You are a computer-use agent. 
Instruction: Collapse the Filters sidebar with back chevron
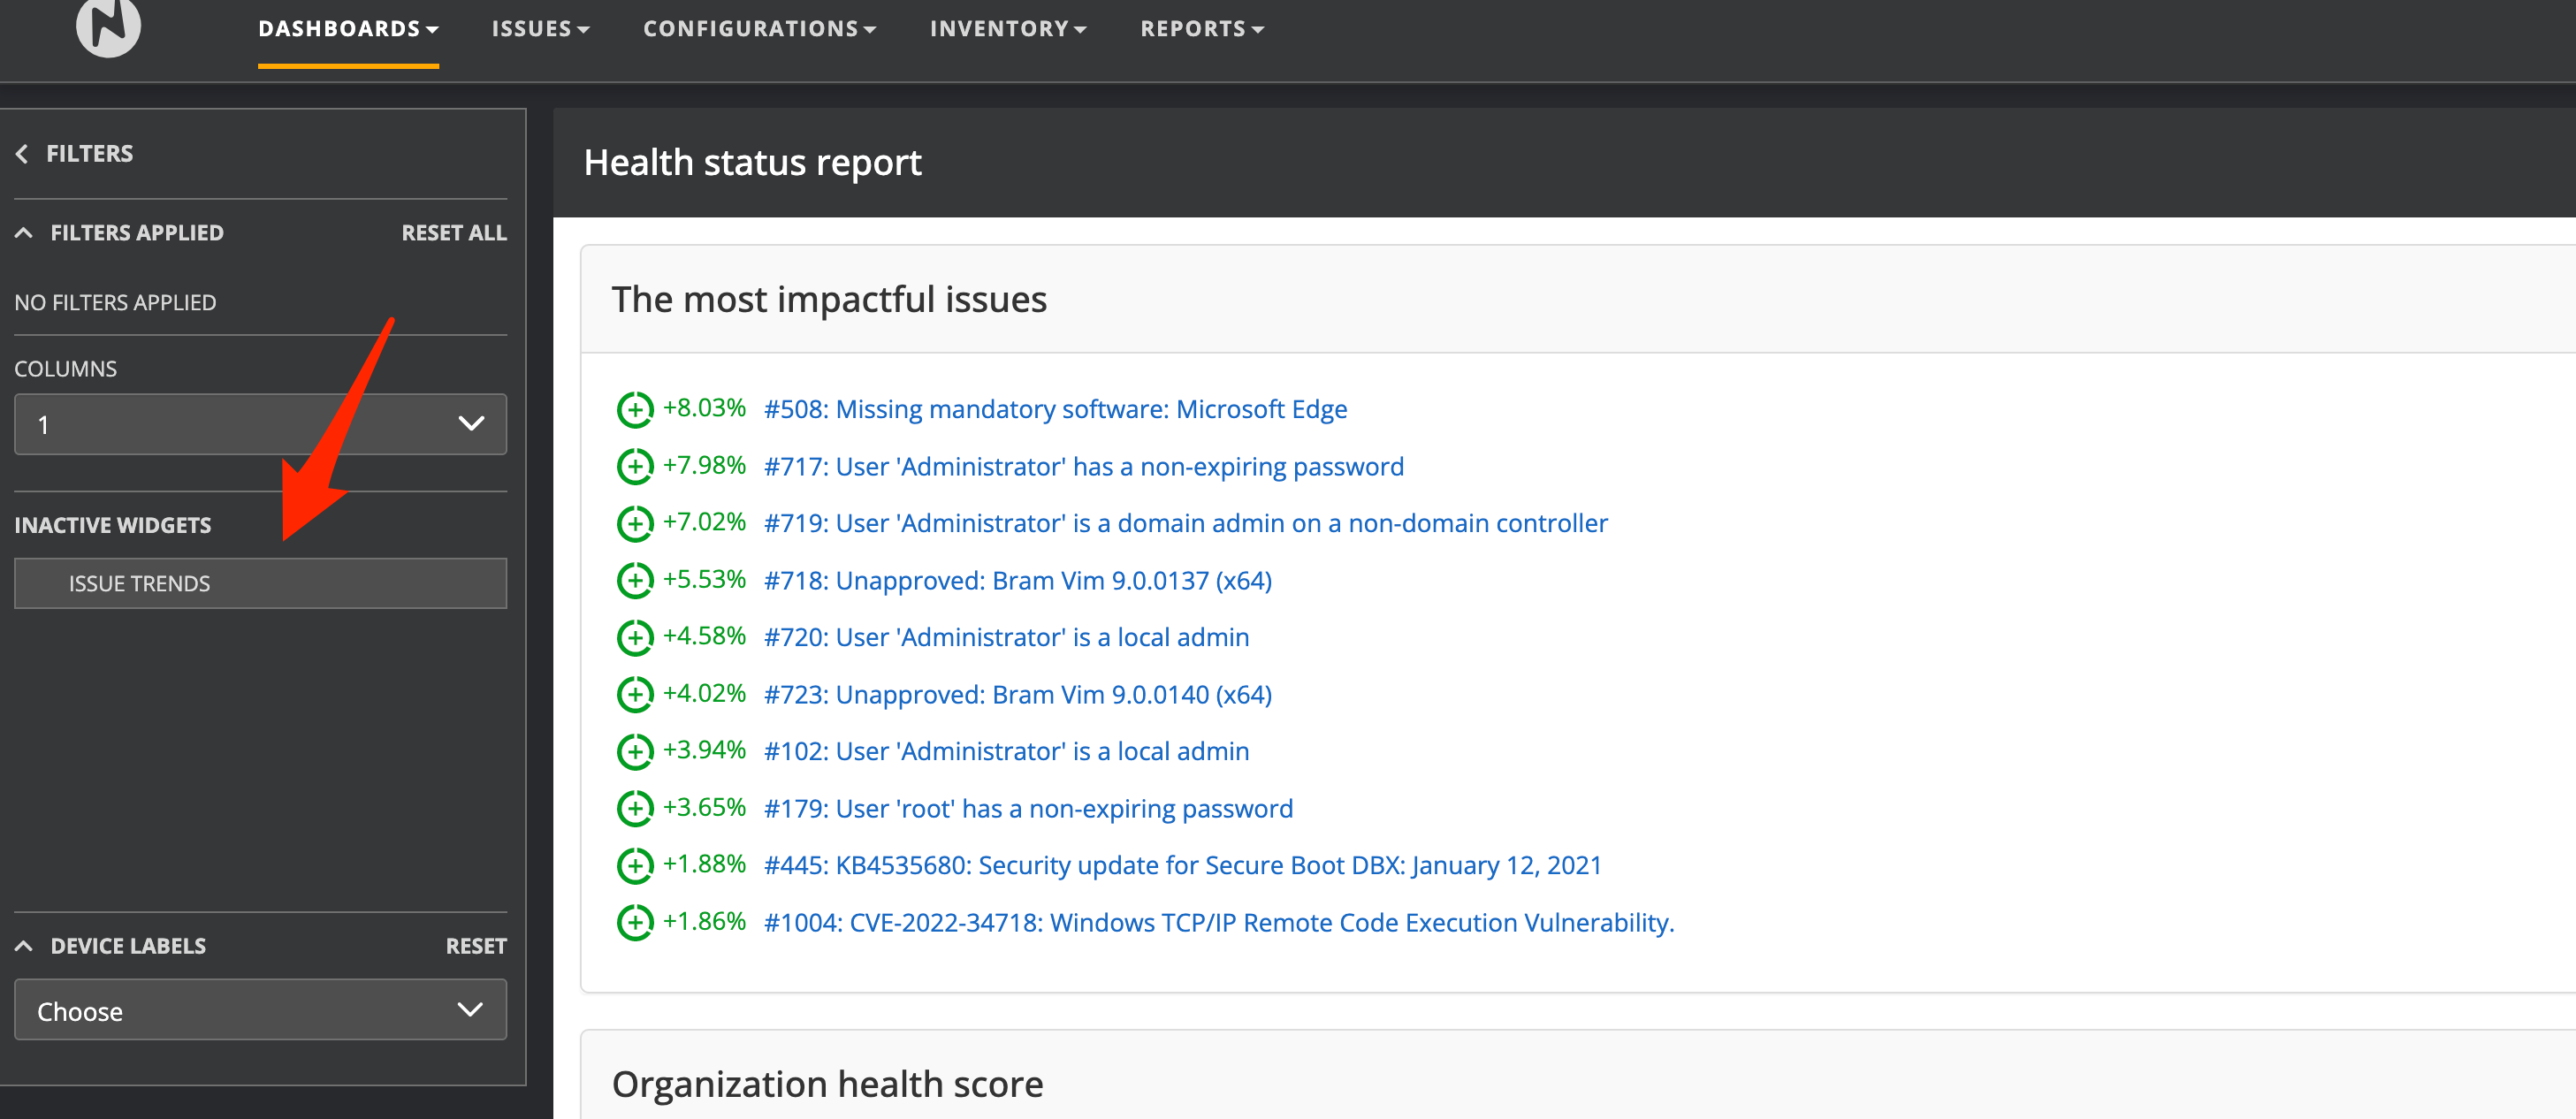[x=22, y=153]
